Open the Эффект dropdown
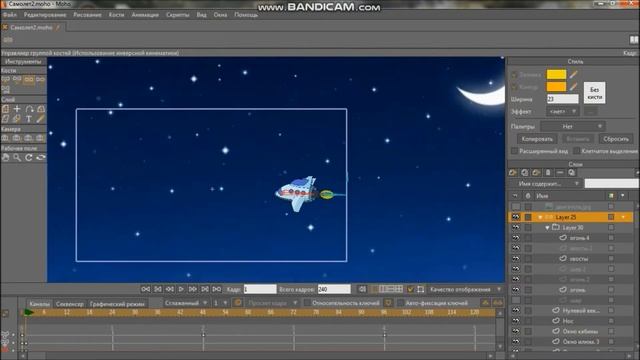 (563, 111)
